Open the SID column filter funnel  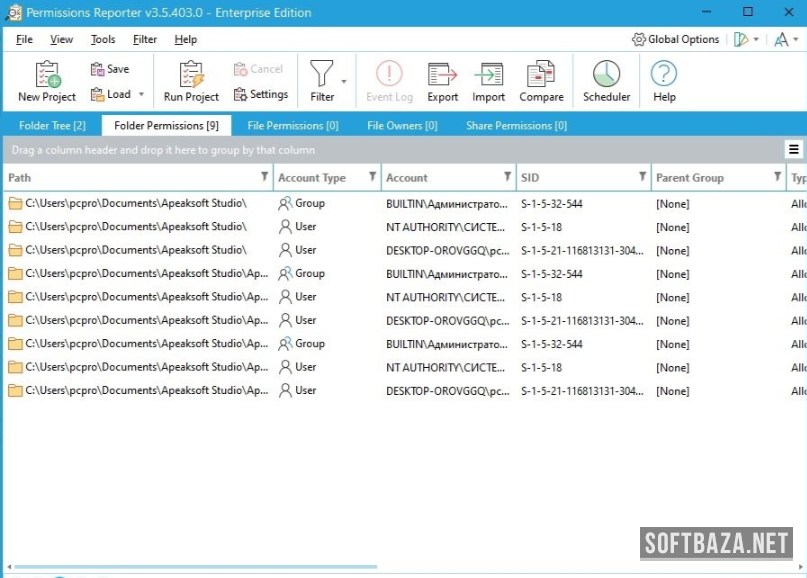tap(642, 177)
